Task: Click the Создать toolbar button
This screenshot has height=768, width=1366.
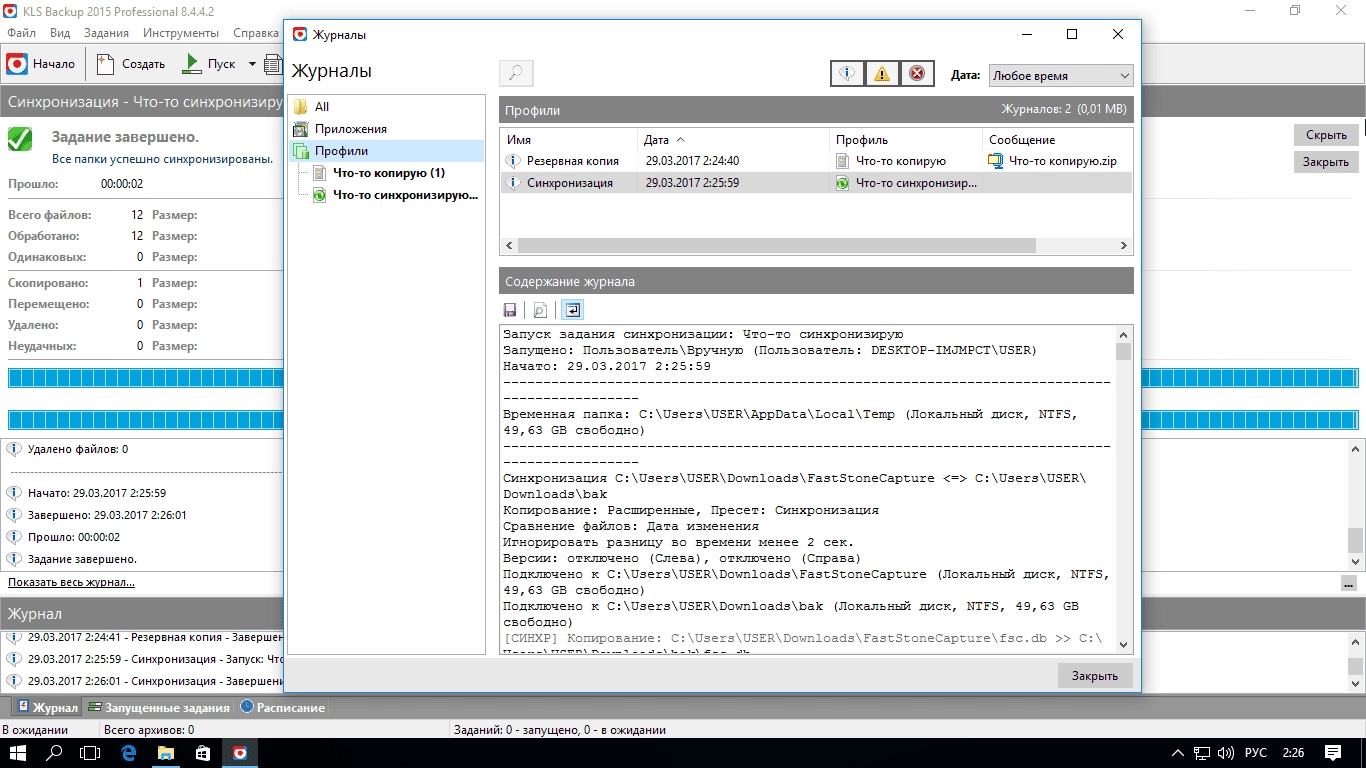Action: [131, 64]
